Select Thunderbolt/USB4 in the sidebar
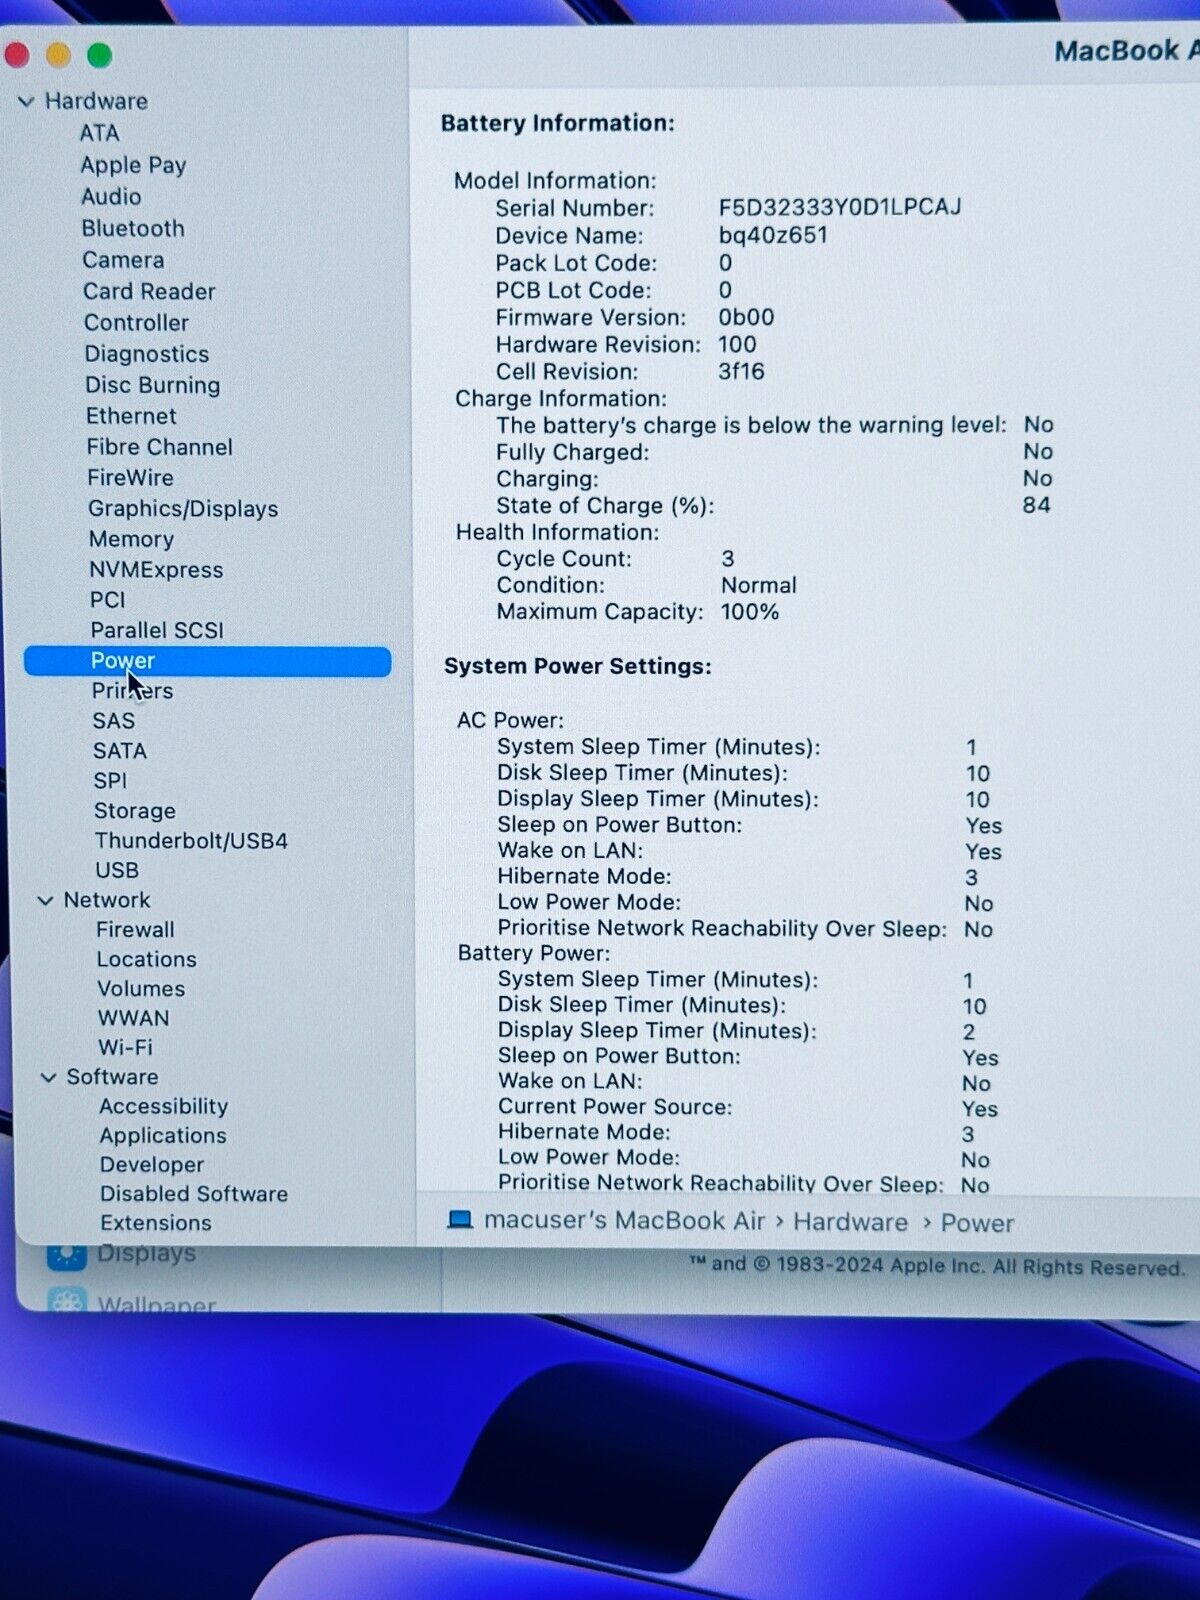Screen dimensions: 1200x1600 pos(191,841)
